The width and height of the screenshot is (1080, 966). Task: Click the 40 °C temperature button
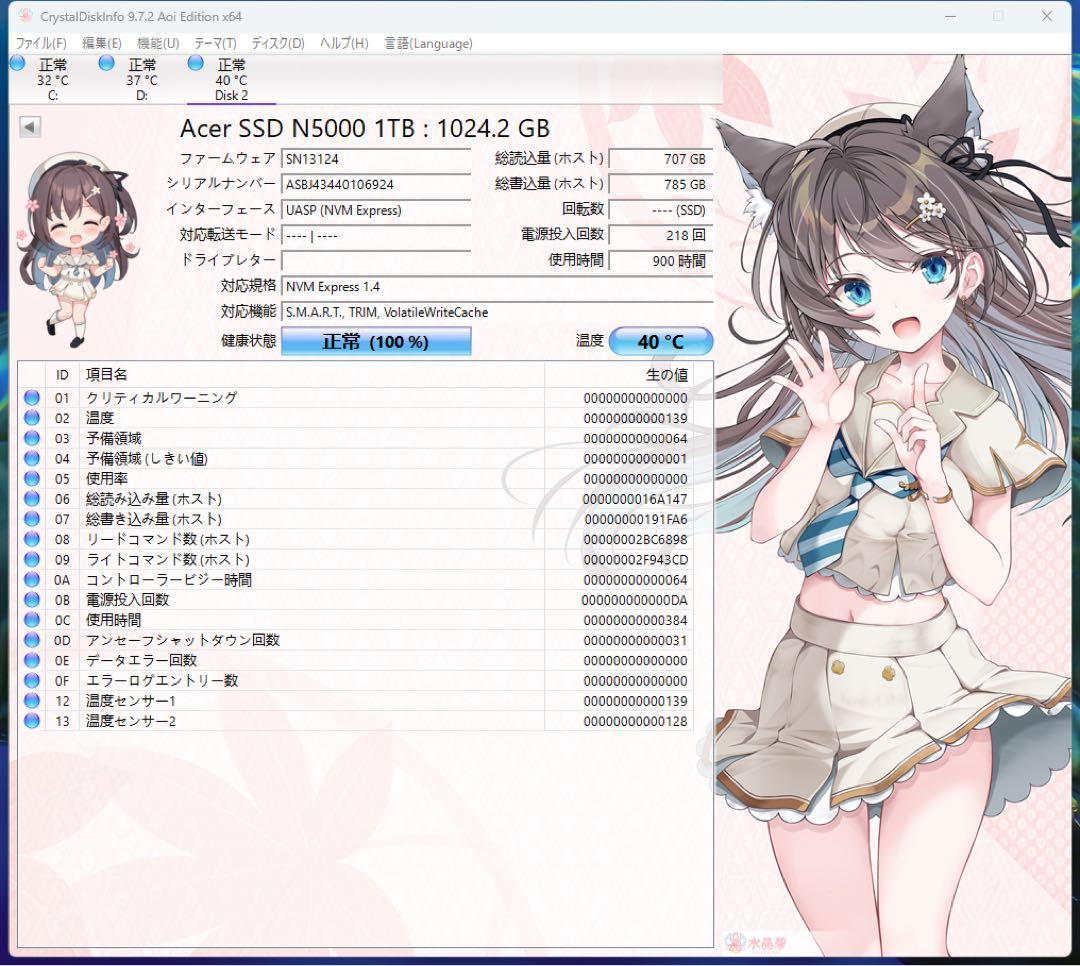(660, 341)
